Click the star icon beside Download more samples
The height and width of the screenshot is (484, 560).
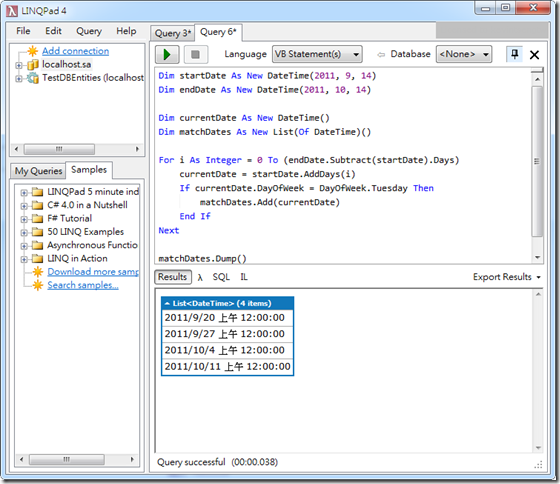(38, 272)
